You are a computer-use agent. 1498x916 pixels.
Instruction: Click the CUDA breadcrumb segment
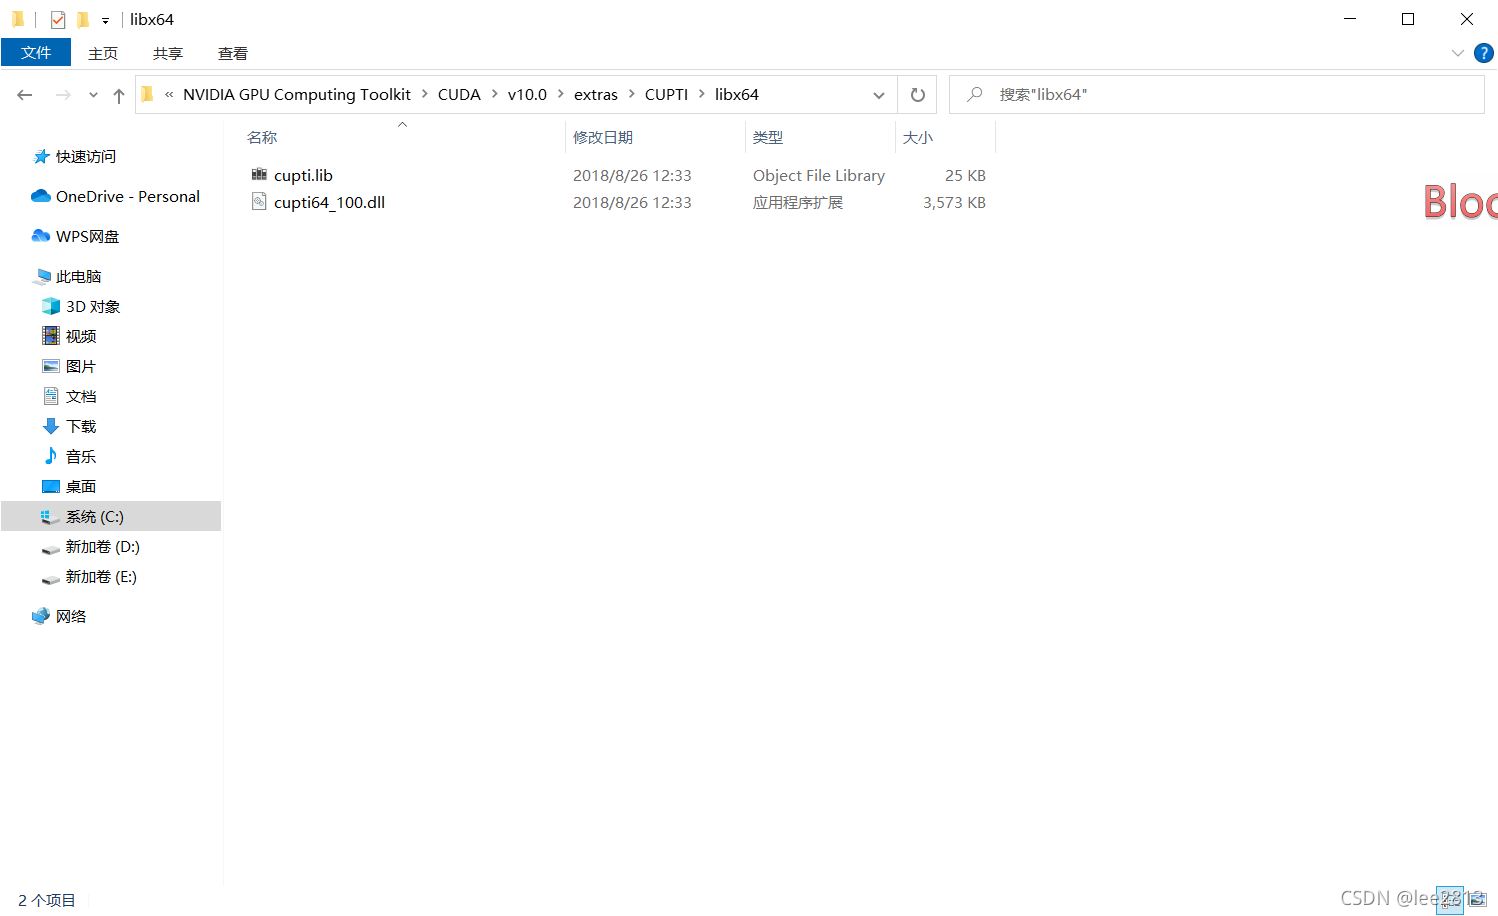pos(459,94)
